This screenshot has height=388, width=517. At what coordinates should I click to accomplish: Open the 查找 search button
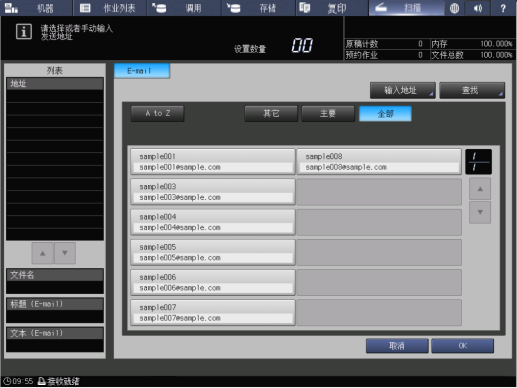pos(472,90)
